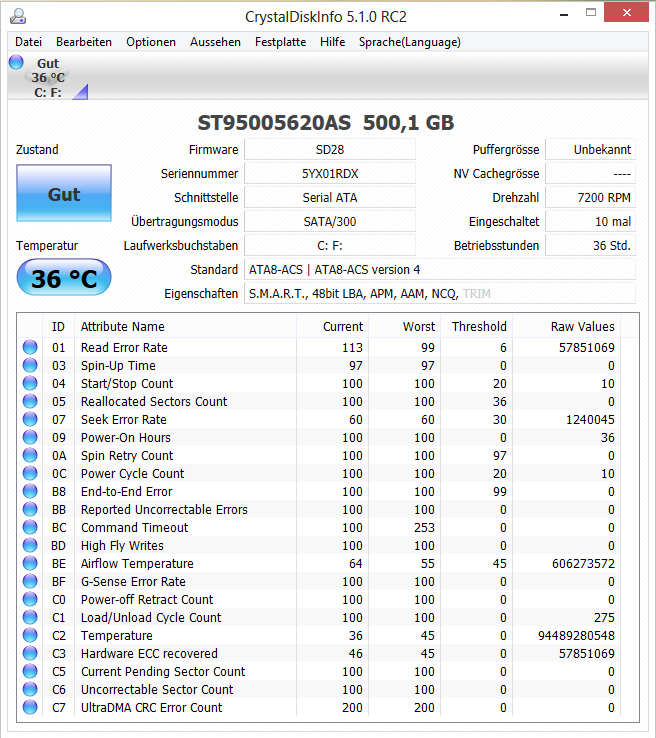Image resolution: width=656 pixels, height=738 pixels.
Task: Close the CrystalDiskInfo window
Action: [x=626, y=12]
